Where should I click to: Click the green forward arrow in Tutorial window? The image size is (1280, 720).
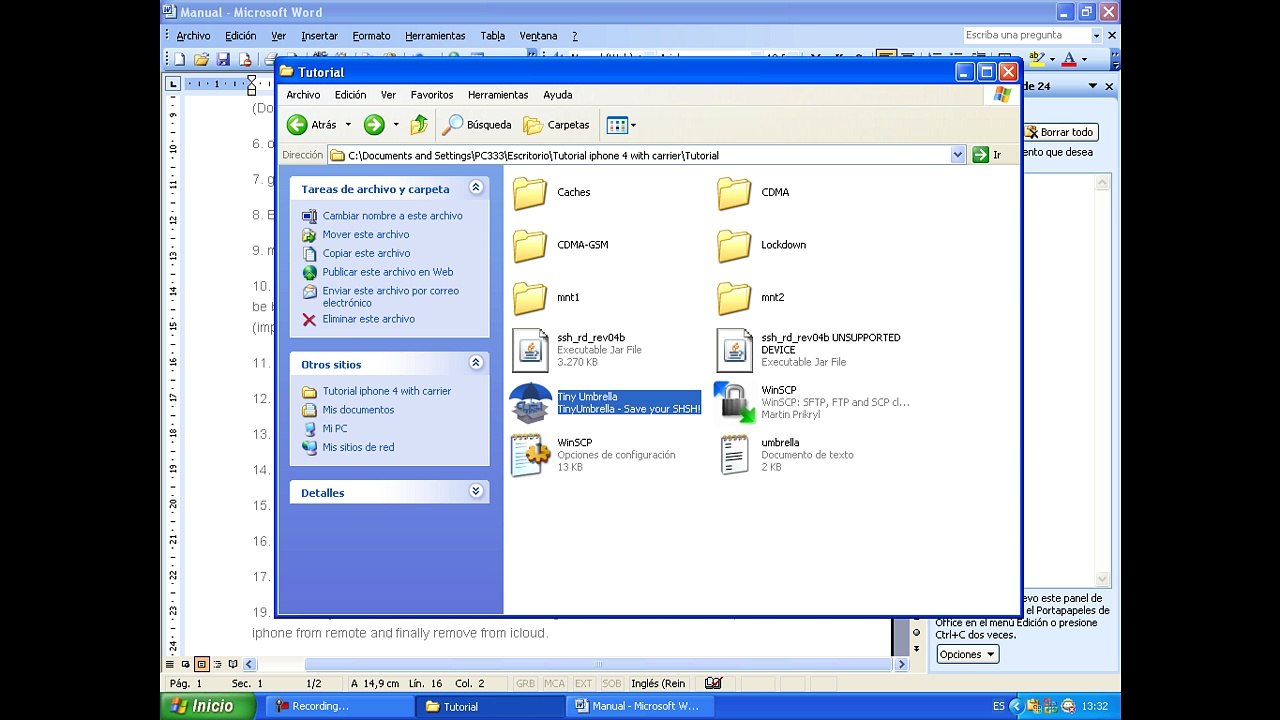coord(374,125)
